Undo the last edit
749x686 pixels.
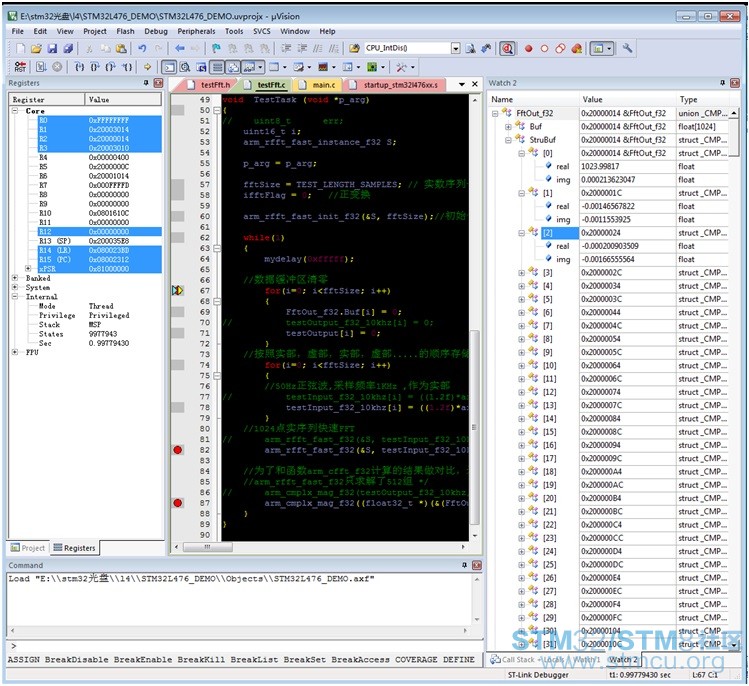point(142,49)
